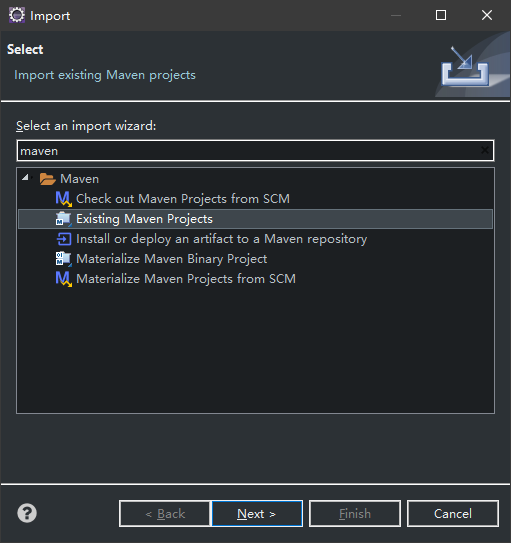511x543 pixels.
Task: Click the Maven folder icon
Action: coord(47,179)
